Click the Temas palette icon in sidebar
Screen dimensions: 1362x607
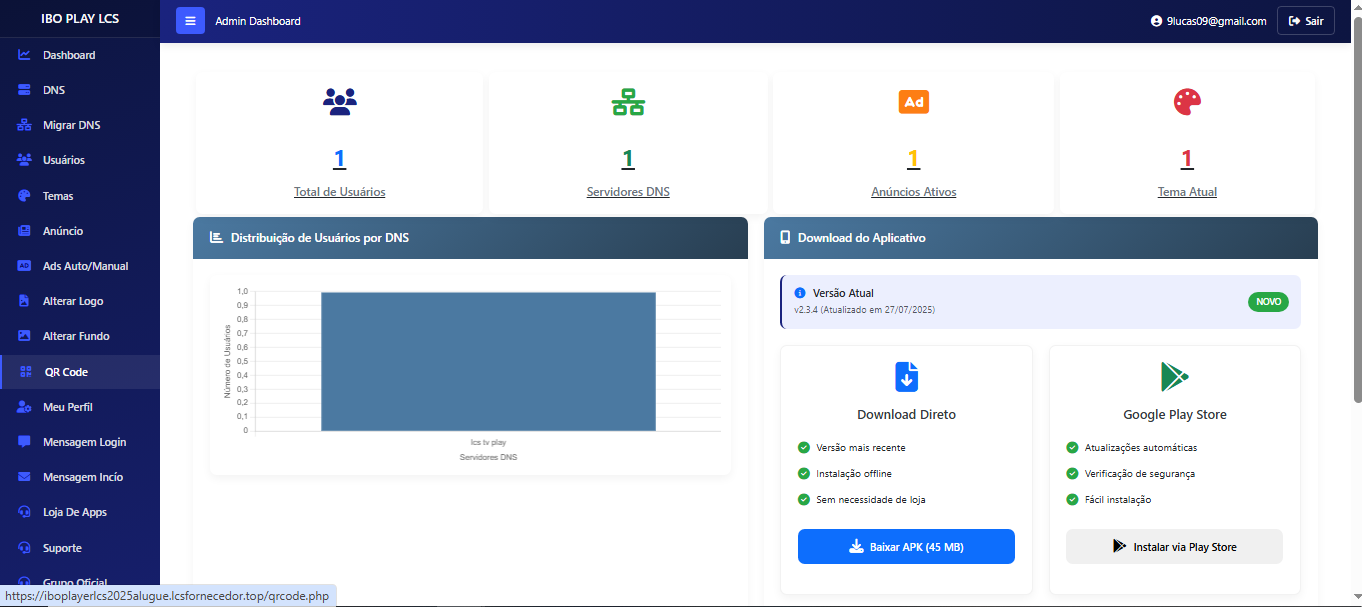25,196
